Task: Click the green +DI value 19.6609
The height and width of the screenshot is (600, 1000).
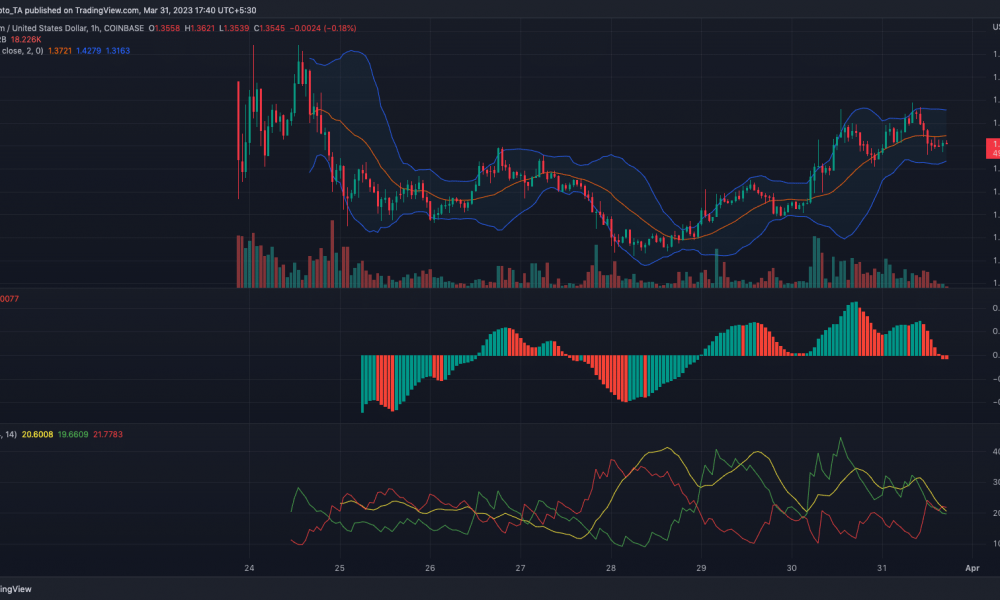Action: (x=73, y=434)
